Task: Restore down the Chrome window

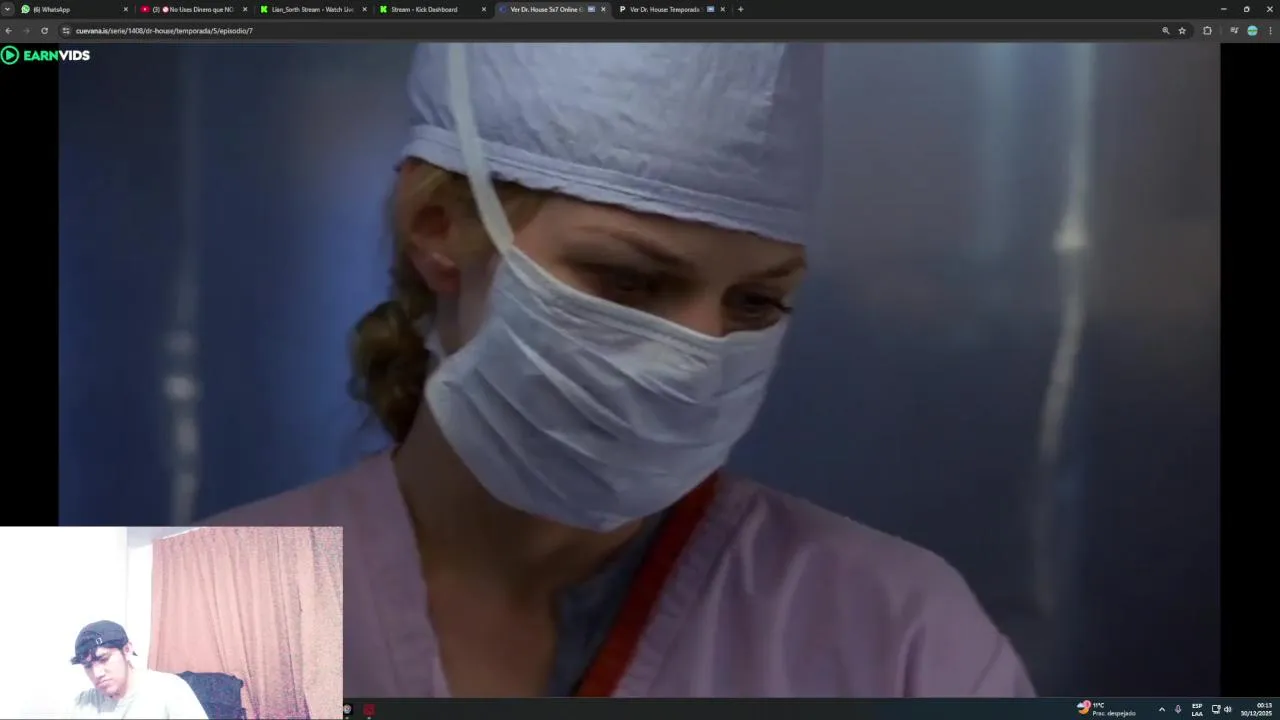Action: [1246, 9]
